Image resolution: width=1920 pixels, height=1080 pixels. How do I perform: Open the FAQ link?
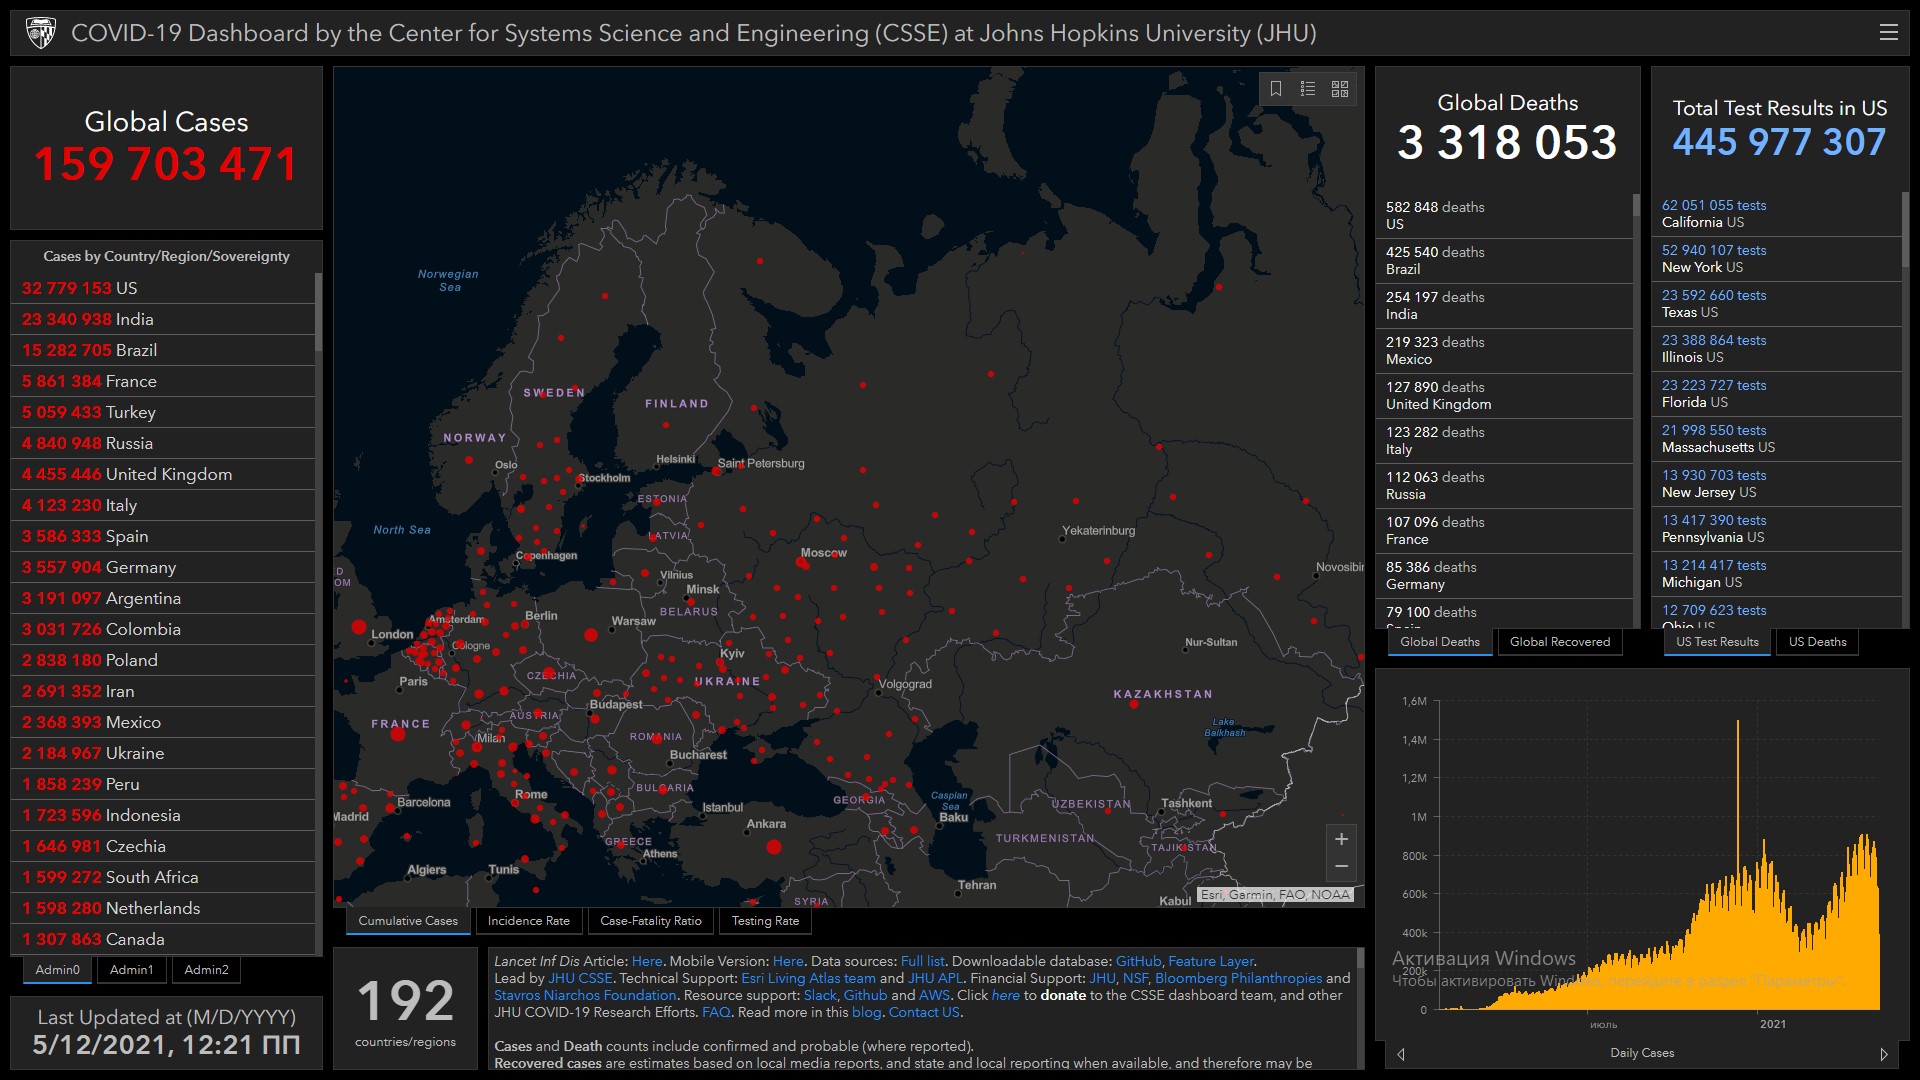[x=716, y=1012]
